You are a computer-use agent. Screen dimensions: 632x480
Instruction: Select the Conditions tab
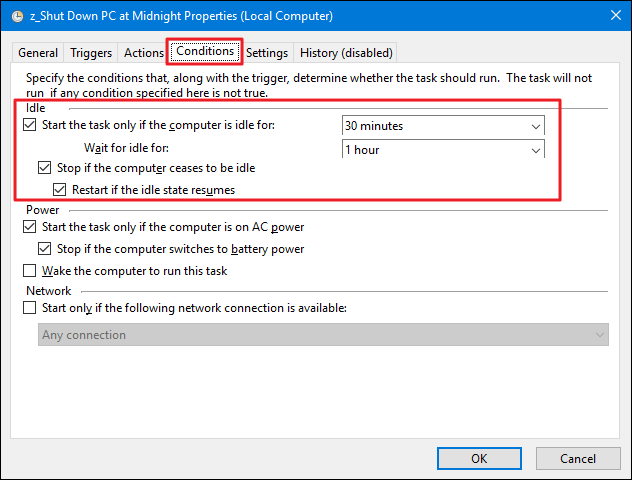[x=205, y=51]
